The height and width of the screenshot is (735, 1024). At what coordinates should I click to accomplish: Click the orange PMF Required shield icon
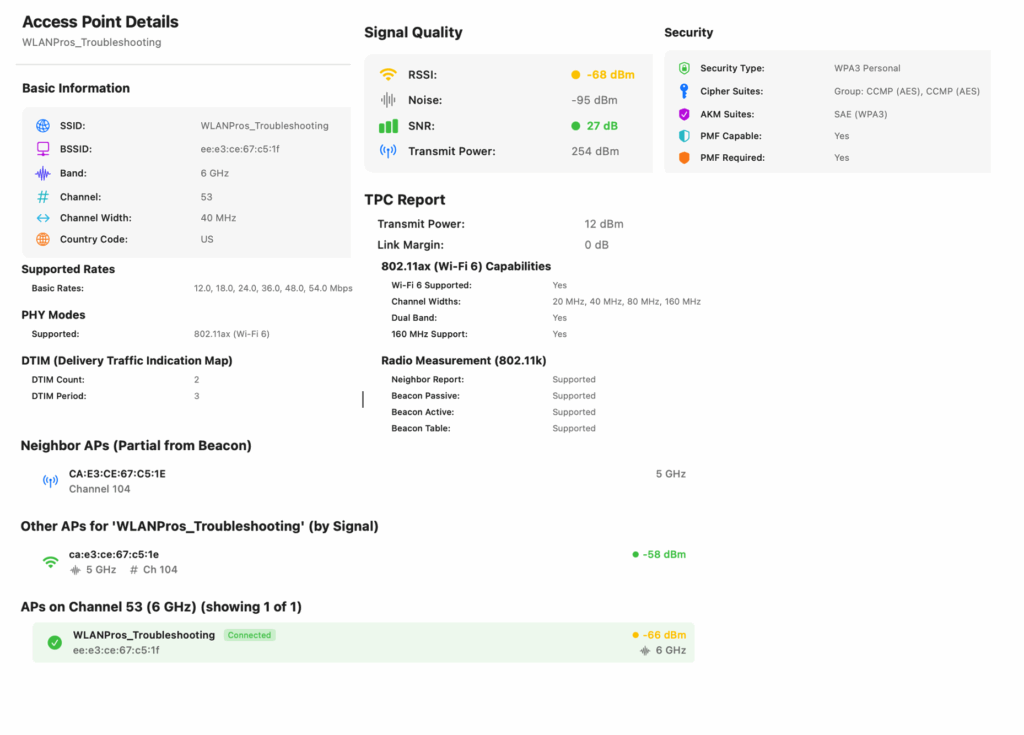coord(684,158)
